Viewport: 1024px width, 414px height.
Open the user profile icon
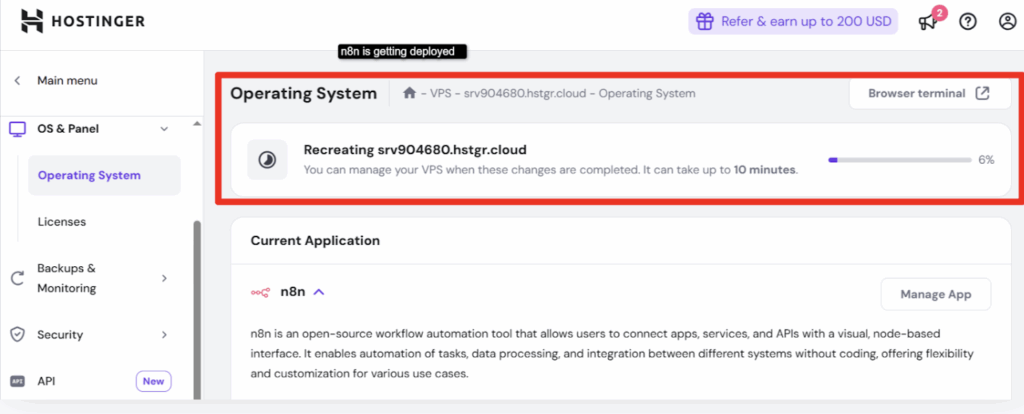tap(1008, 22)
